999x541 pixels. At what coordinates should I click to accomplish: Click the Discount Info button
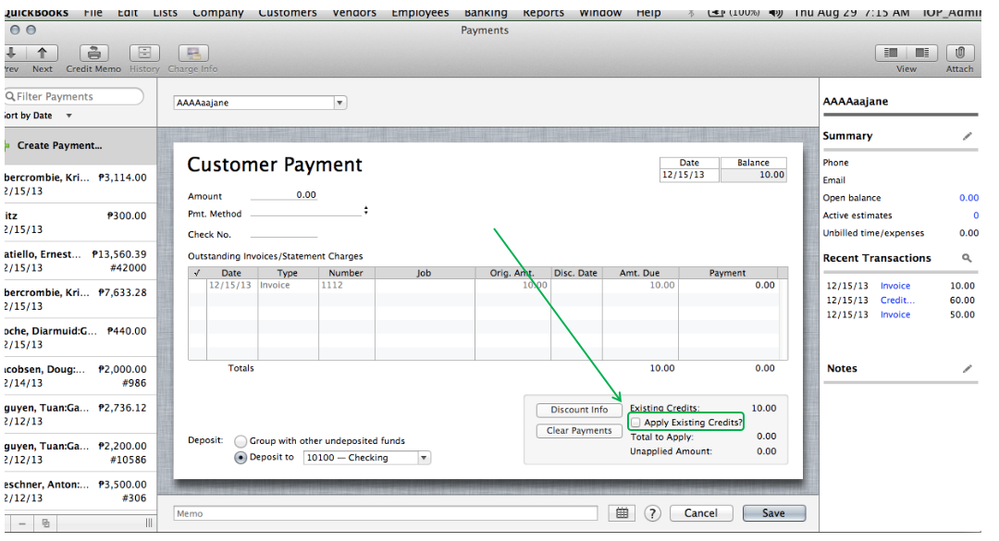(579, 410)
